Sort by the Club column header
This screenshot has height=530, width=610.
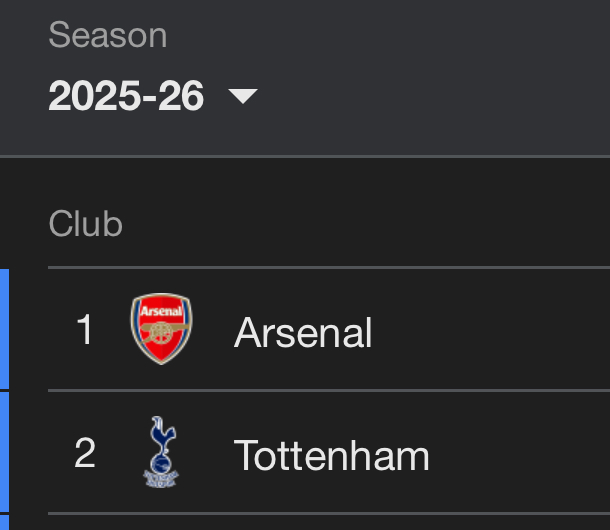(85, 223)
